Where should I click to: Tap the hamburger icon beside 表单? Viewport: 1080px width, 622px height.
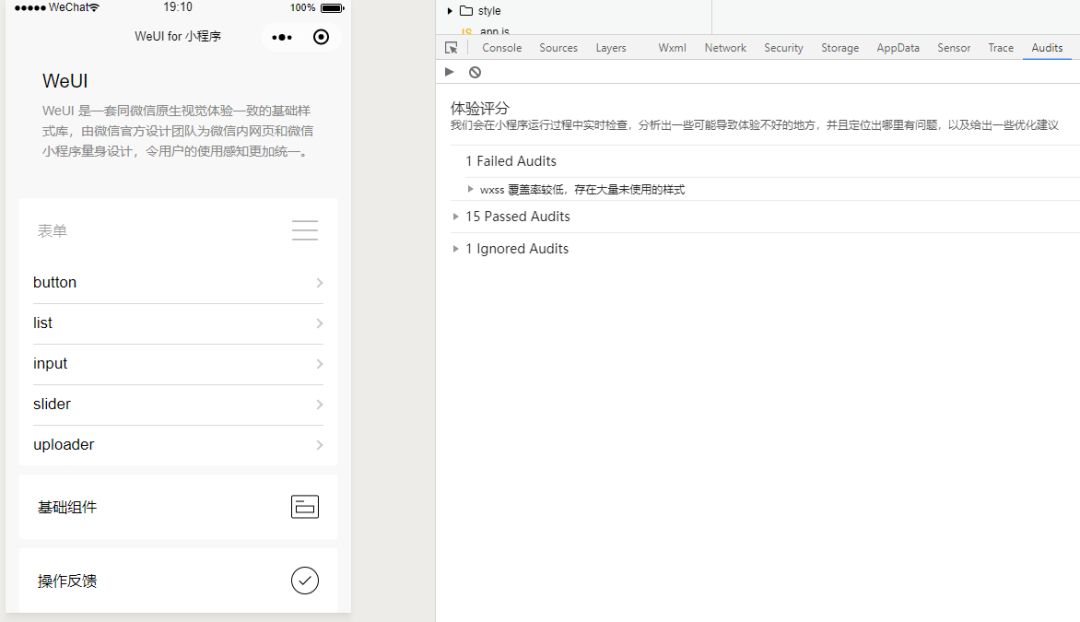point(304,230)
